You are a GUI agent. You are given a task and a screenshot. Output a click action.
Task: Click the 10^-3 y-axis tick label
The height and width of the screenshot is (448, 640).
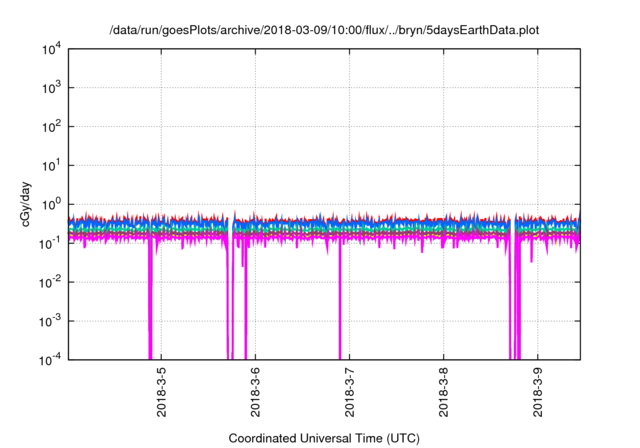pos(51,321)
